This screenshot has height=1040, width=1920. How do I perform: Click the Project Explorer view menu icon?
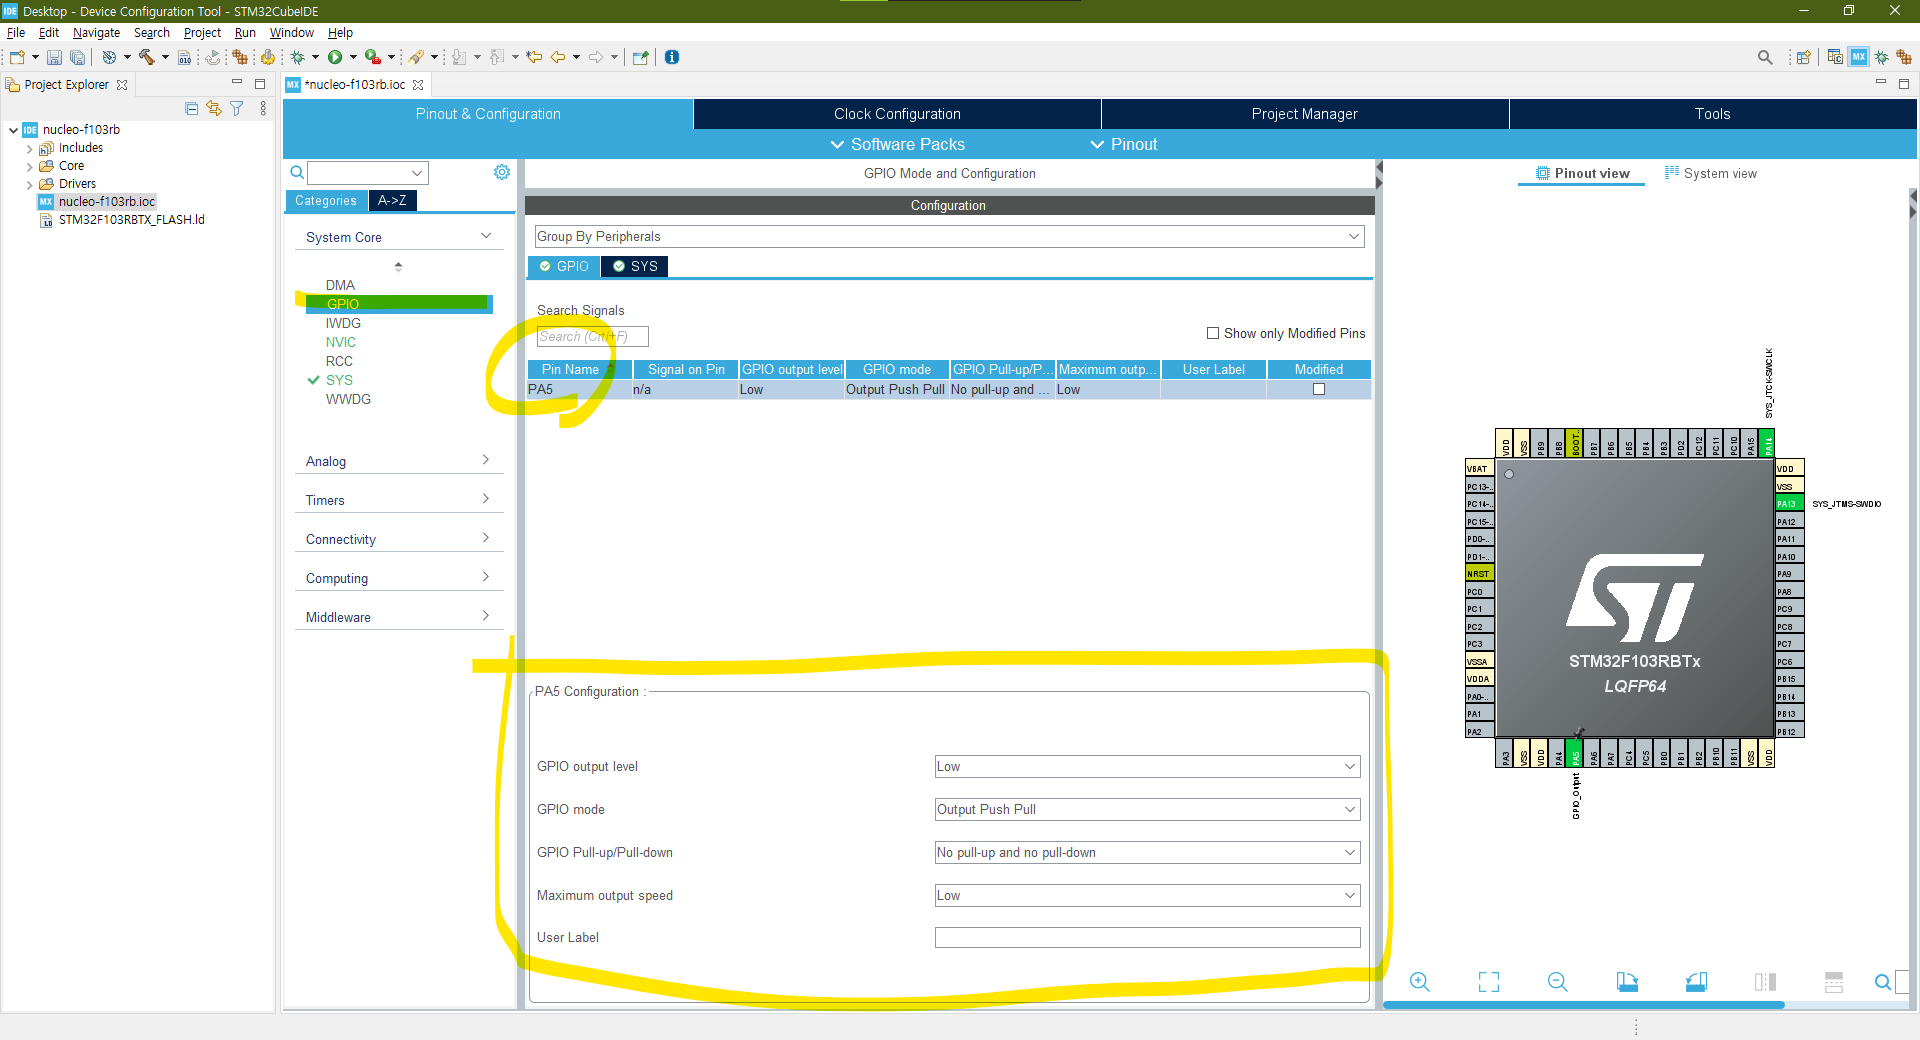pos(263,108)
